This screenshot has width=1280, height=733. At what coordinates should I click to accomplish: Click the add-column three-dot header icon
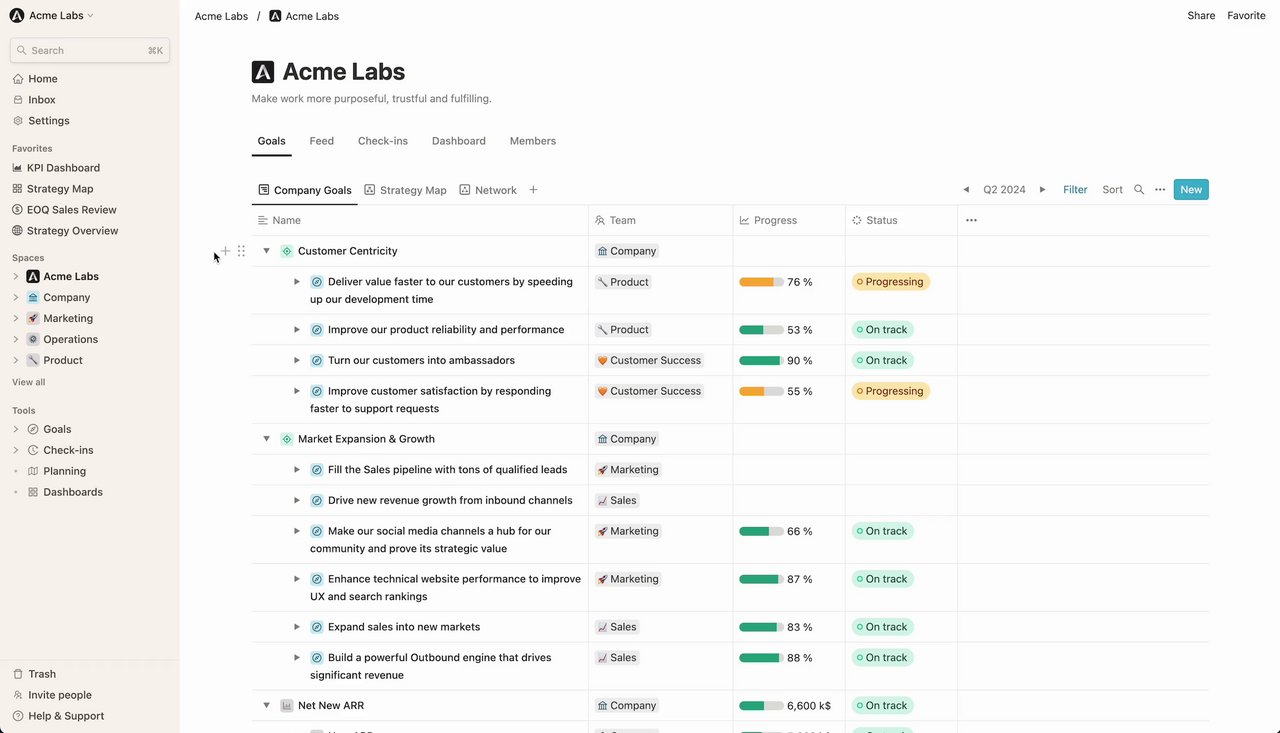click(971, 220)
